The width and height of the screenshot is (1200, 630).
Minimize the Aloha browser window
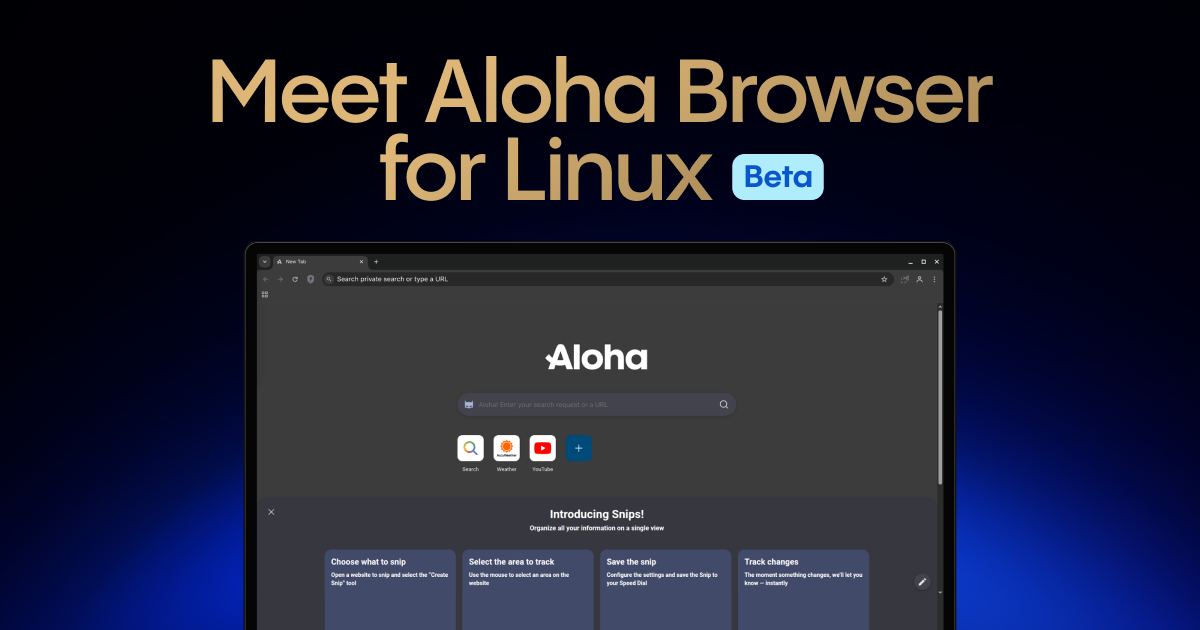pyautogui.click(x=909, y=261)
